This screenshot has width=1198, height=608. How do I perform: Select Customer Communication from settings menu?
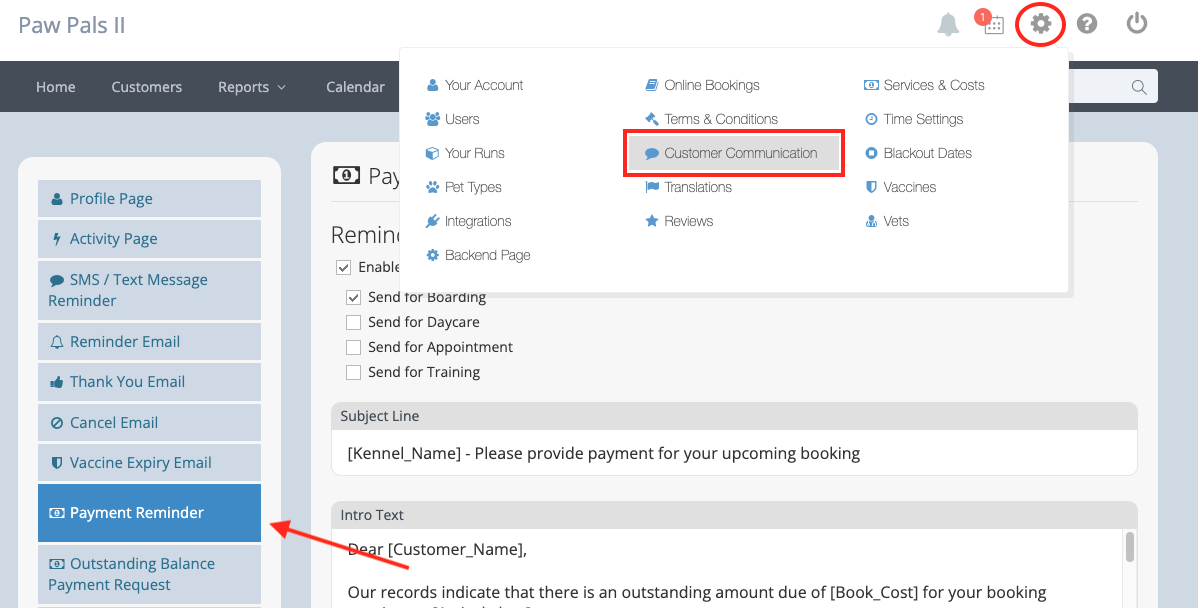(x=733, y=154)
